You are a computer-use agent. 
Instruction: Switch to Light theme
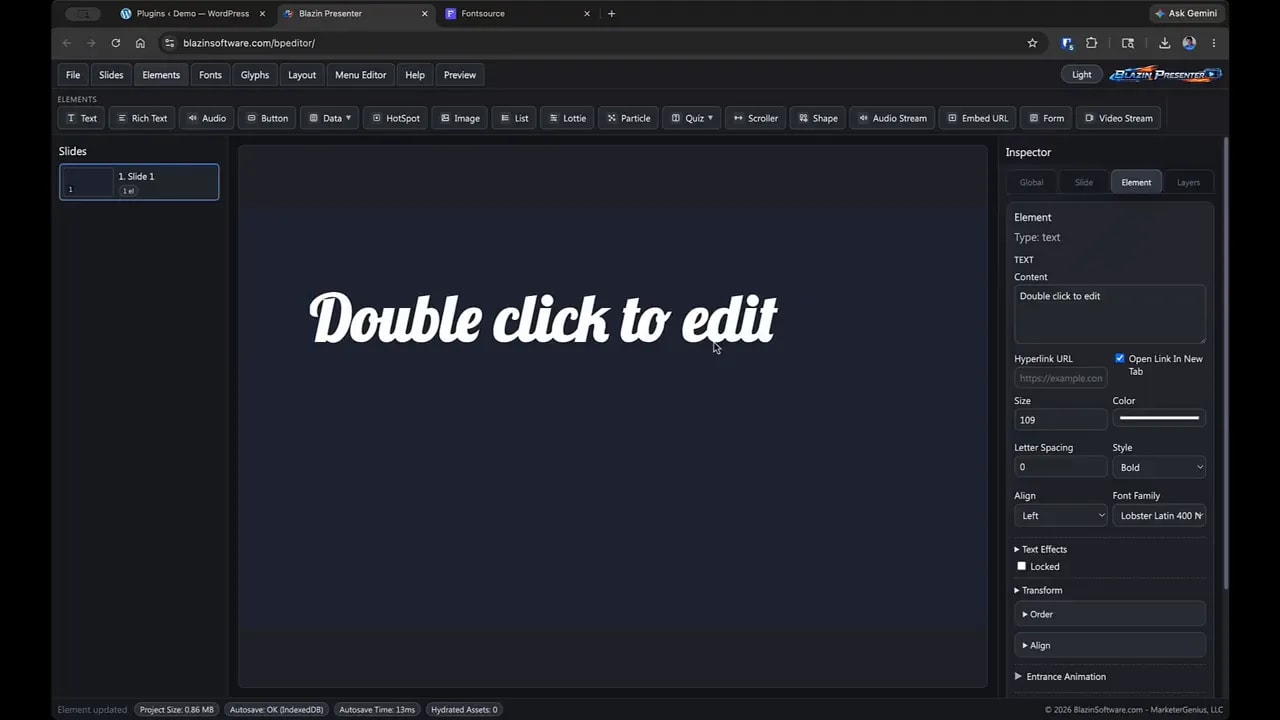click(1081, 74)
